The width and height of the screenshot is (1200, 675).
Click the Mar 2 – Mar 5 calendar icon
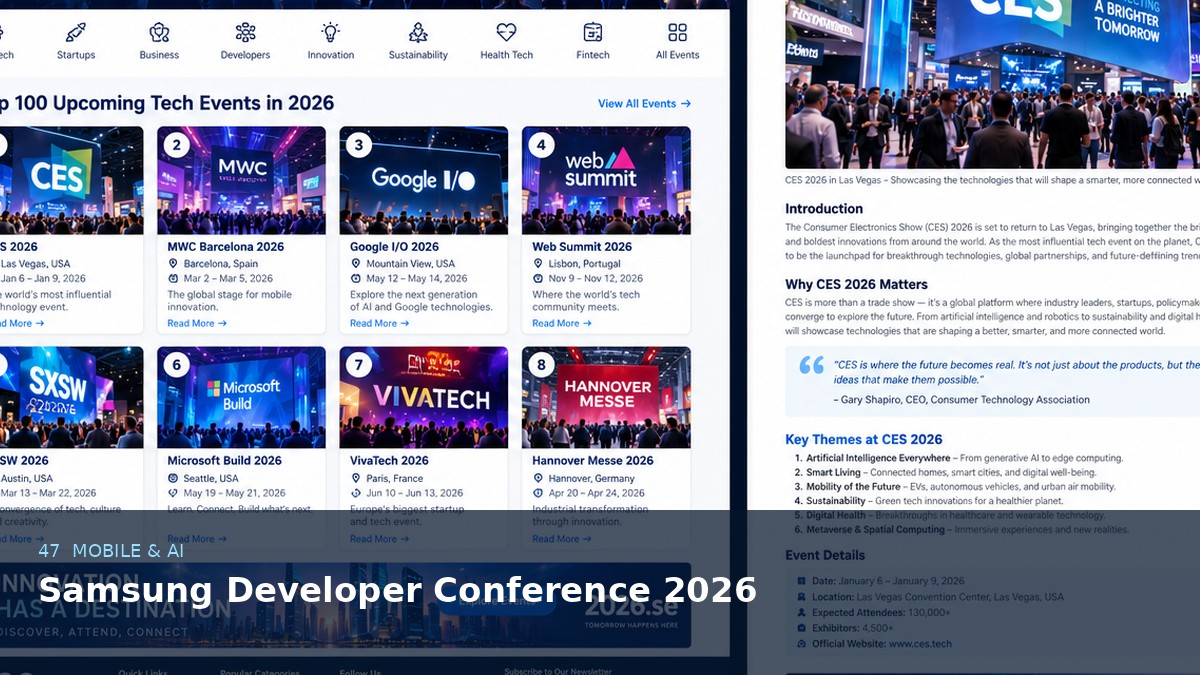pyautogui.click(x=173, y=279)
